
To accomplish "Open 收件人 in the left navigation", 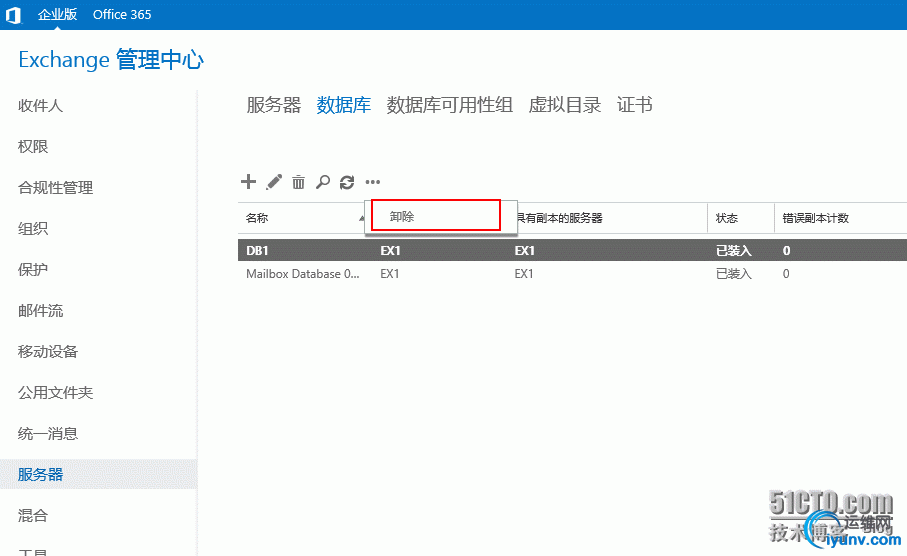I will pos(40,105).
